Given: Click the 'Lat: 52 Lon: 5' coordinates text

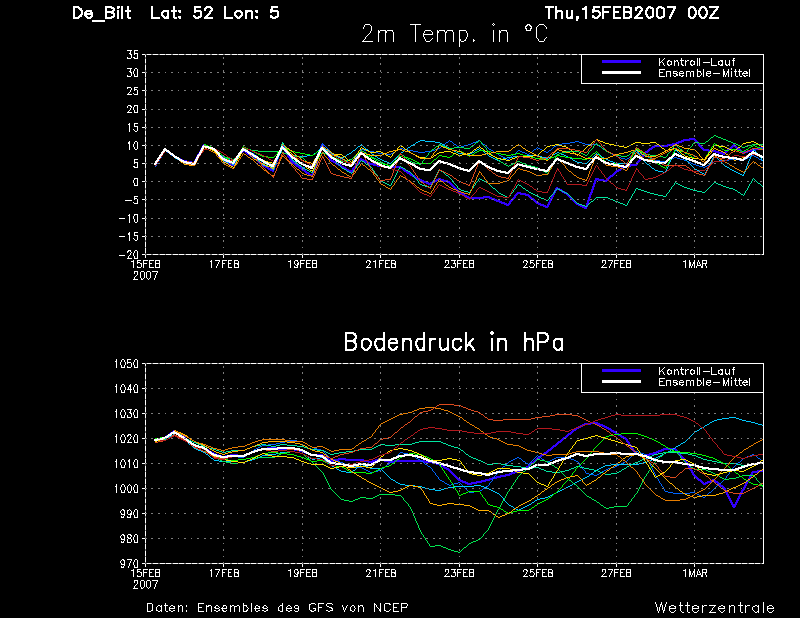Looking at the screenshot, I should pos(215,13).
